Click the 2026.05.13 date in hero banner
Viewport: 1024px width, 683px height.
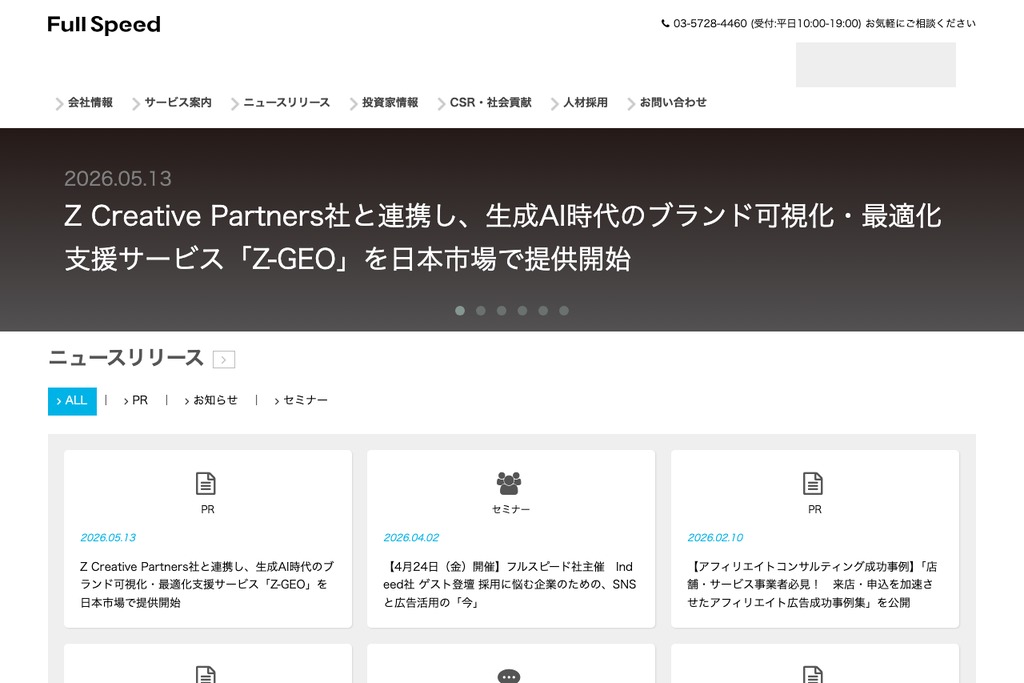tap(118, 178)
